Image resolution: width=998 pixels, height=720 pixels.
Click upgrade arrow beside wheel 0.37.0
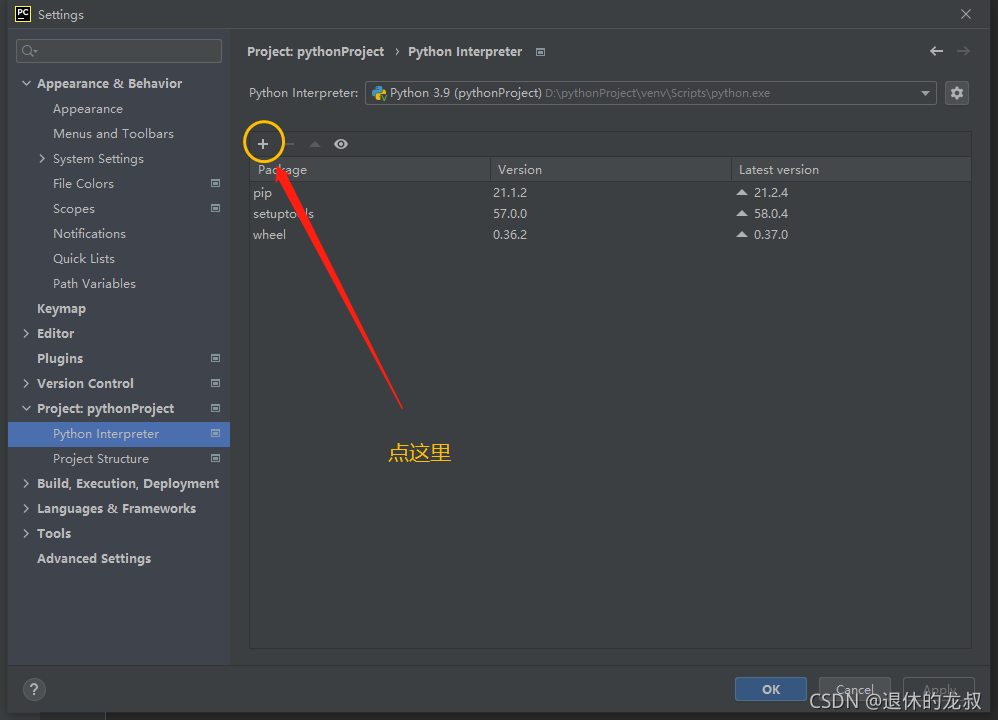(741, 234)
